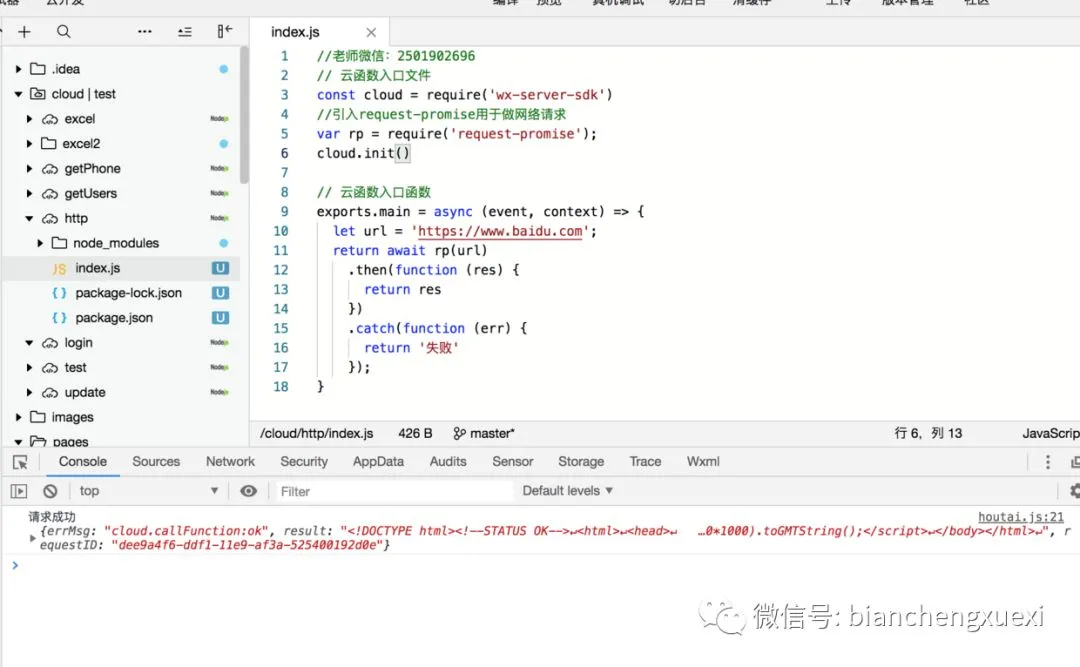Expand the excel2 folder
Screen dimensions: 1080x667
(x=29, y=143)
